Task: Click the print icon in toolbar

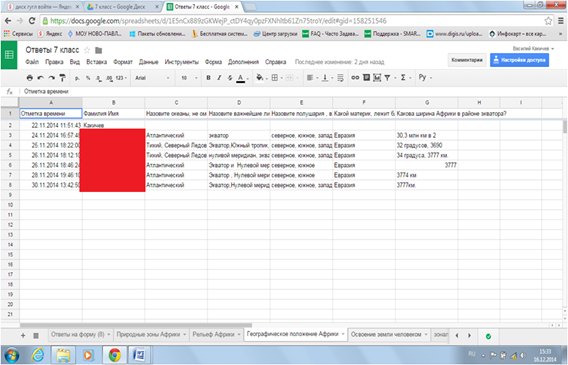Action: (x=30, y=77)
